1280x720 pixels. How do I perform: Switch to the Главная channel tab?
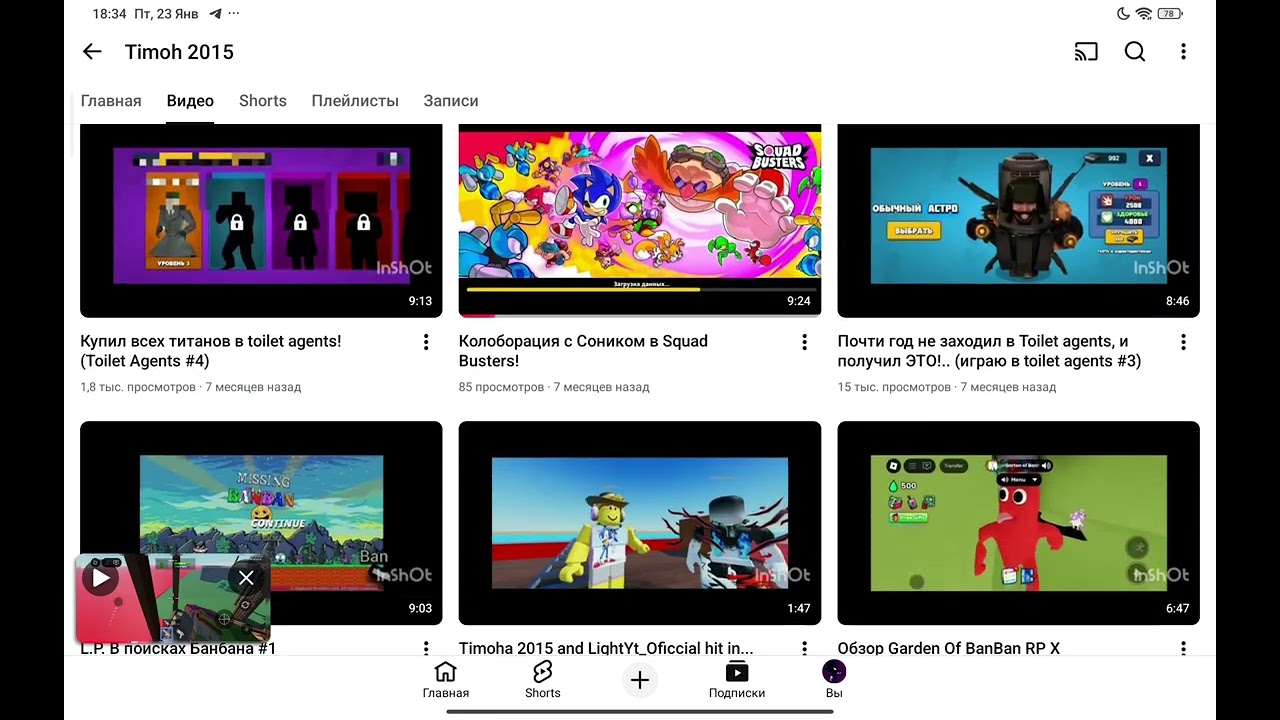[x=111, y=101]
